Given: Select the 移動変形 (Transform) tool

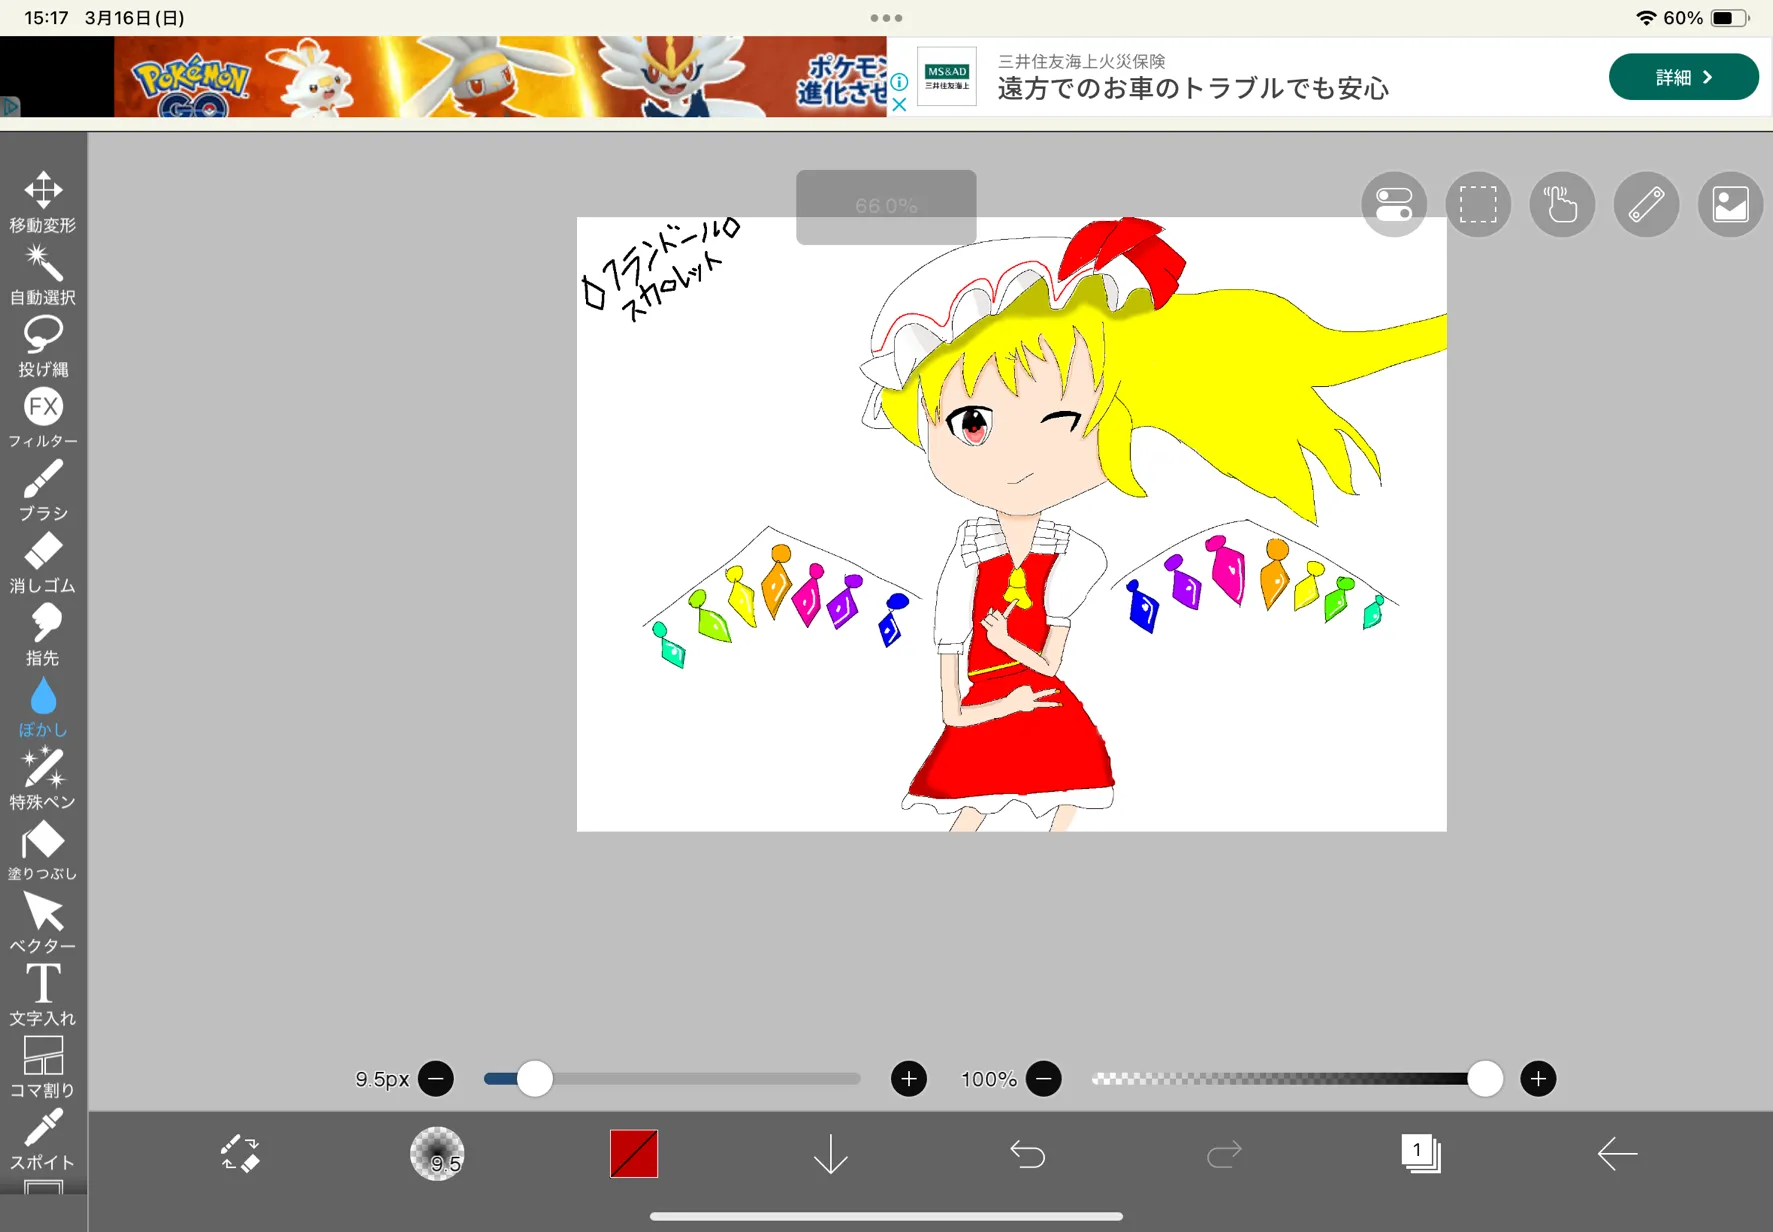Looking at the screenshot, I should click(x=43, y=202).
